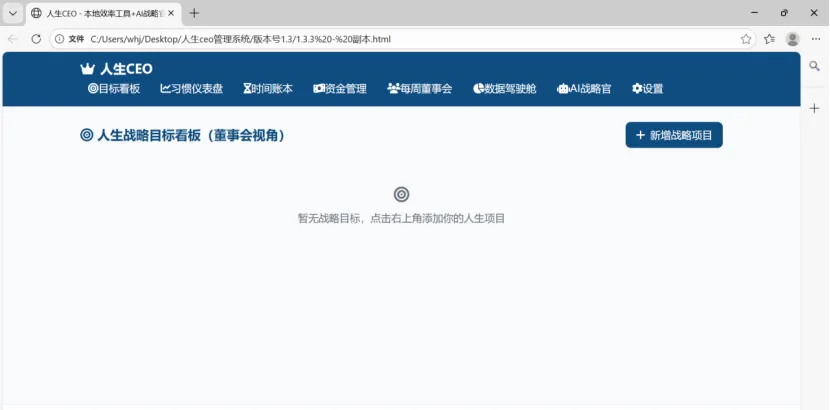The height and width of the screenshot is (410, 830).
Task: Click the crown logo icon
Action: pos(87,69)
